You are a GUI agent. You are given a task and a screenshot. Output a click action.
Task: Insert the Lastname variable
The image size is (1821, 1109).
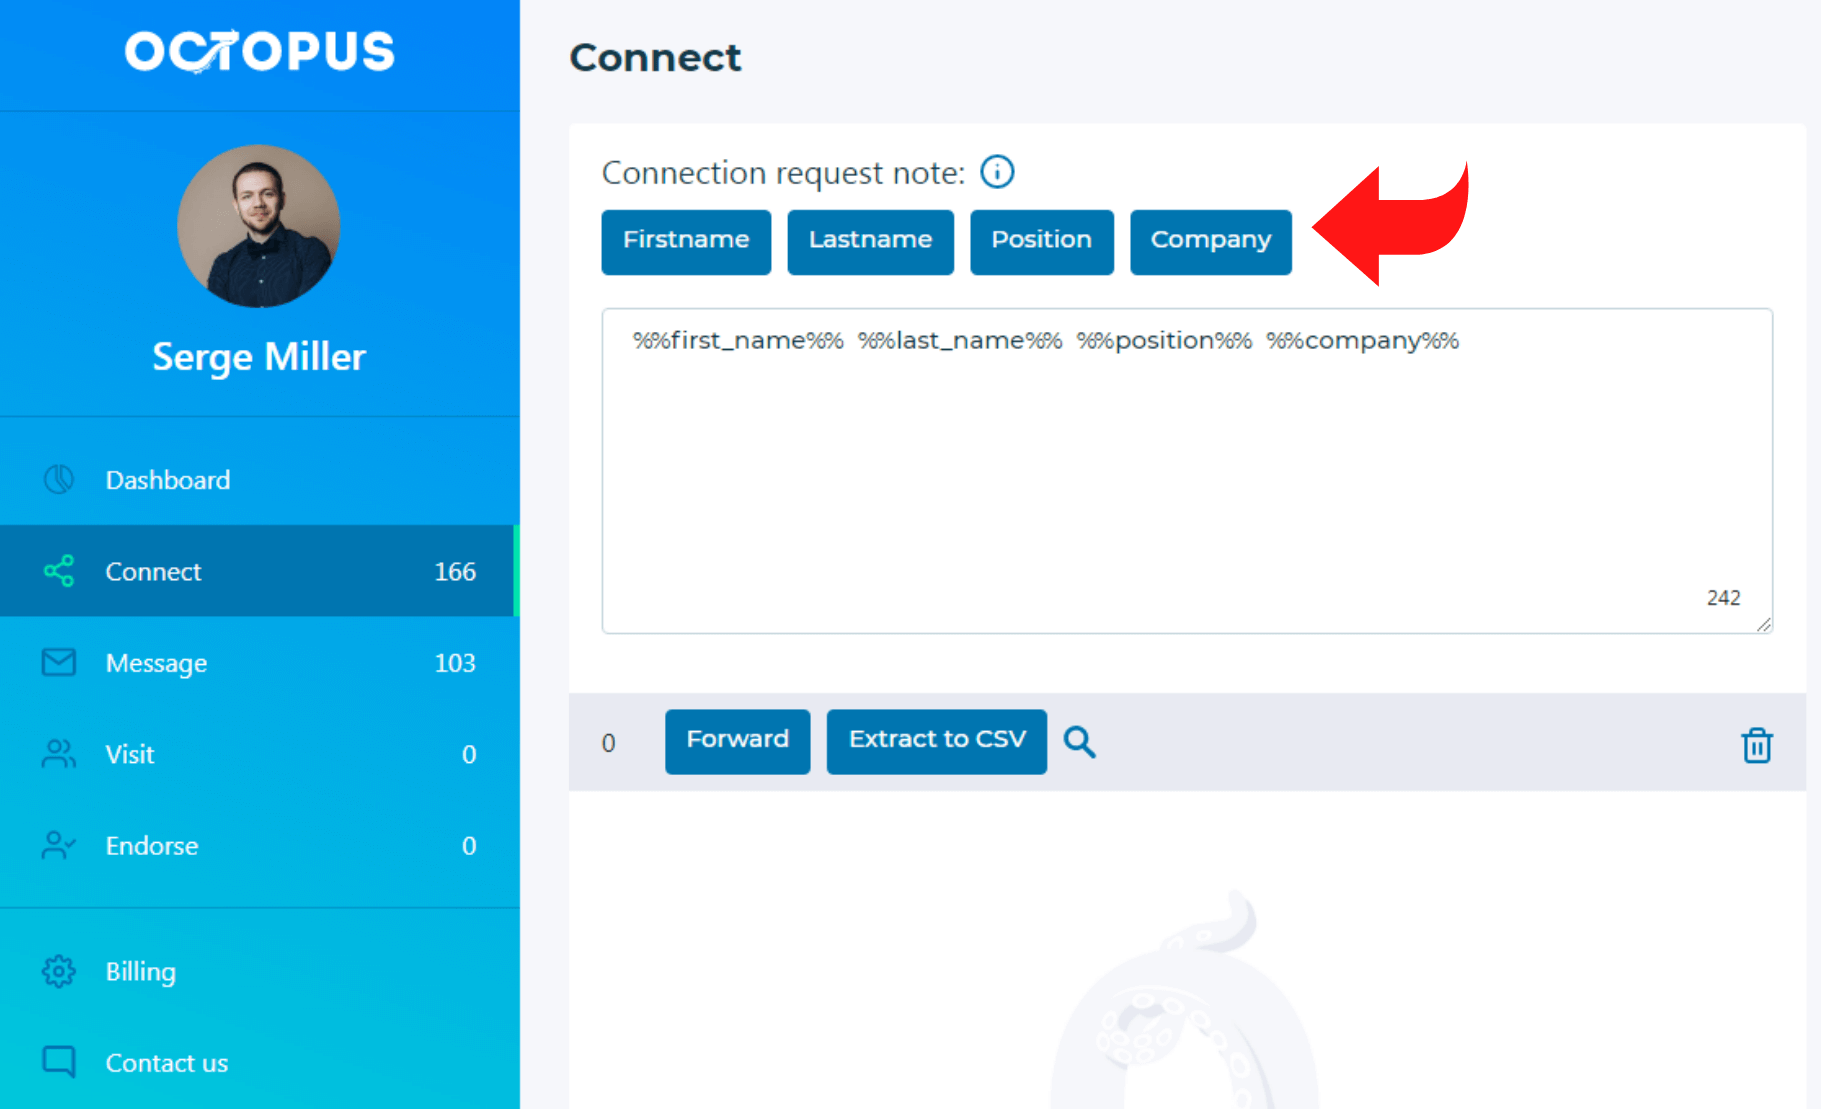[870, 241]
